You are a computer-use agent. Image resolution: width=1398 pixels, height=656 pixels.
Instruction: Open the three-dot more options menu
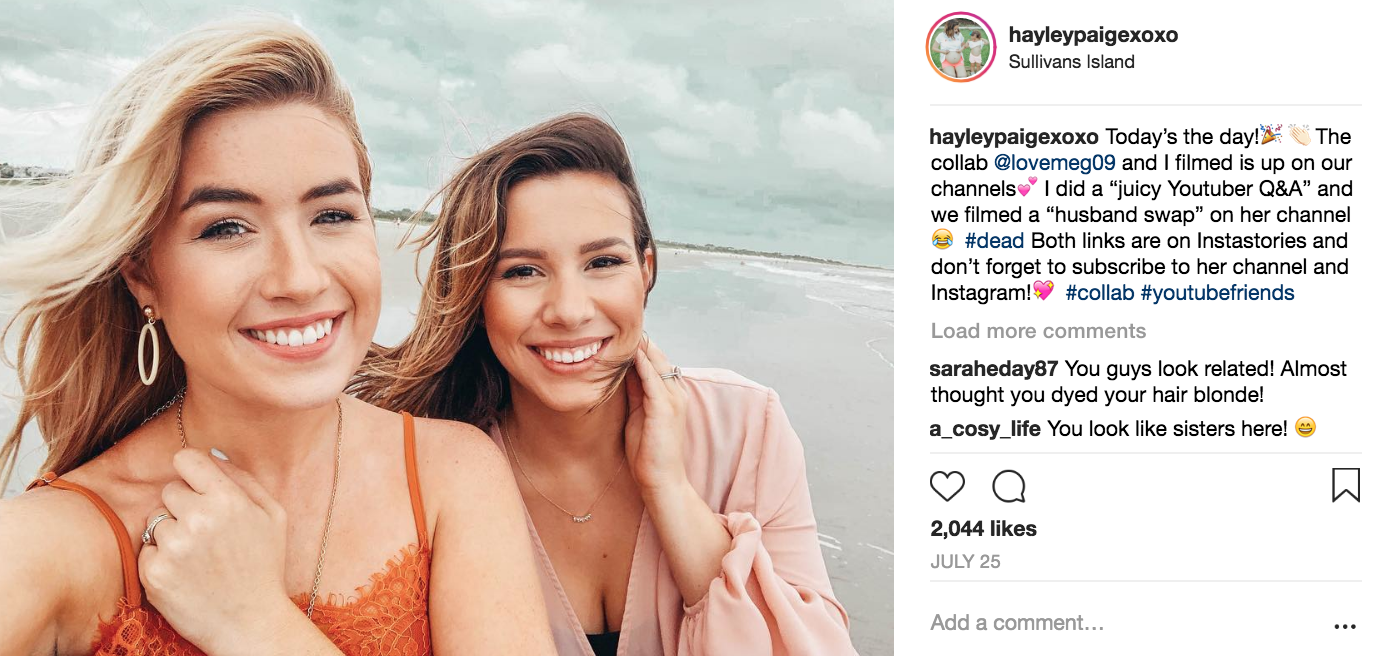point(1345,627)
